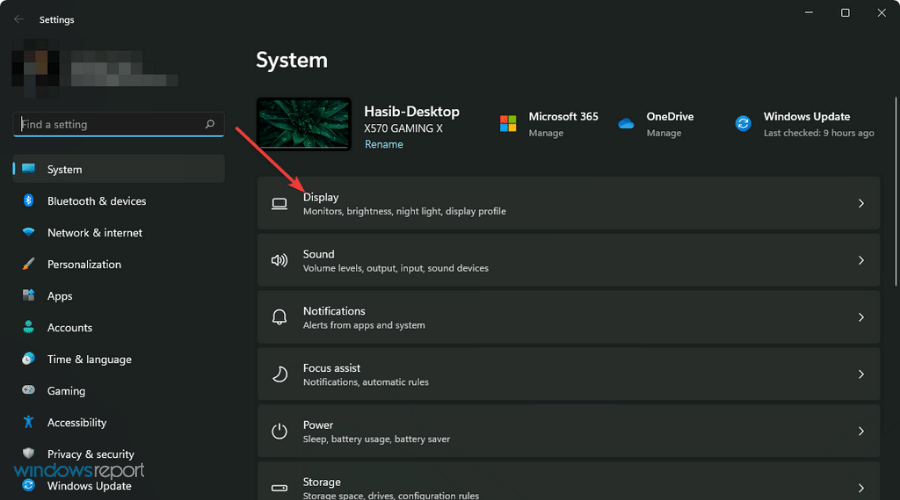
Task: Open the Accounts person icon
Action: click(x=28, y=328)
